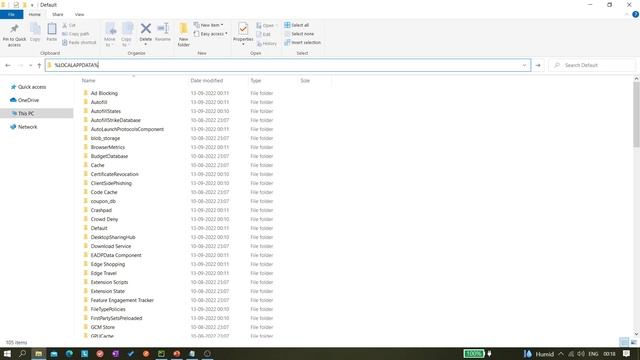This screenshot has height=360, width=640.
Task: Switch to details view button
Action: 624,342
